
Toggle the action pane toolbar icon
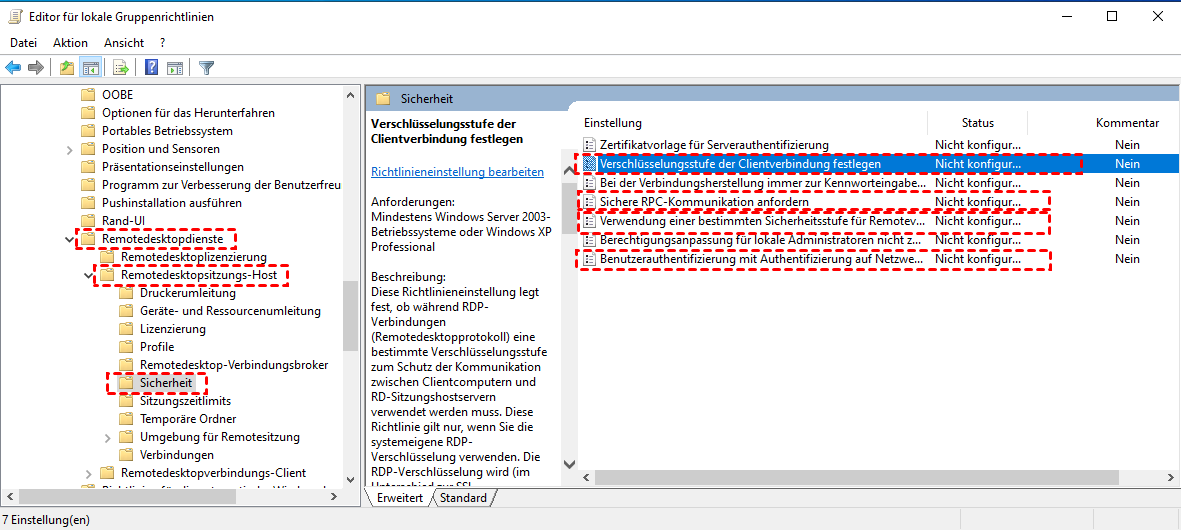175,68
